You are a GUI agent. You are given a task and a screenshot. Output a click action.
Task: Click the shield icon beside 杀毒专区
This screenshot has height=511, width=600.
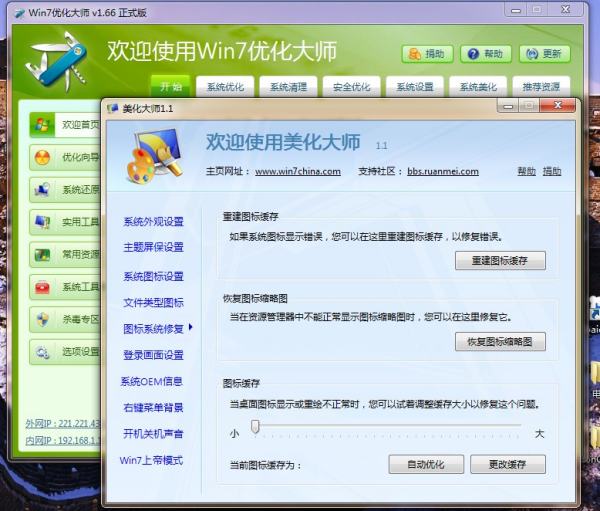coord(42,319)
